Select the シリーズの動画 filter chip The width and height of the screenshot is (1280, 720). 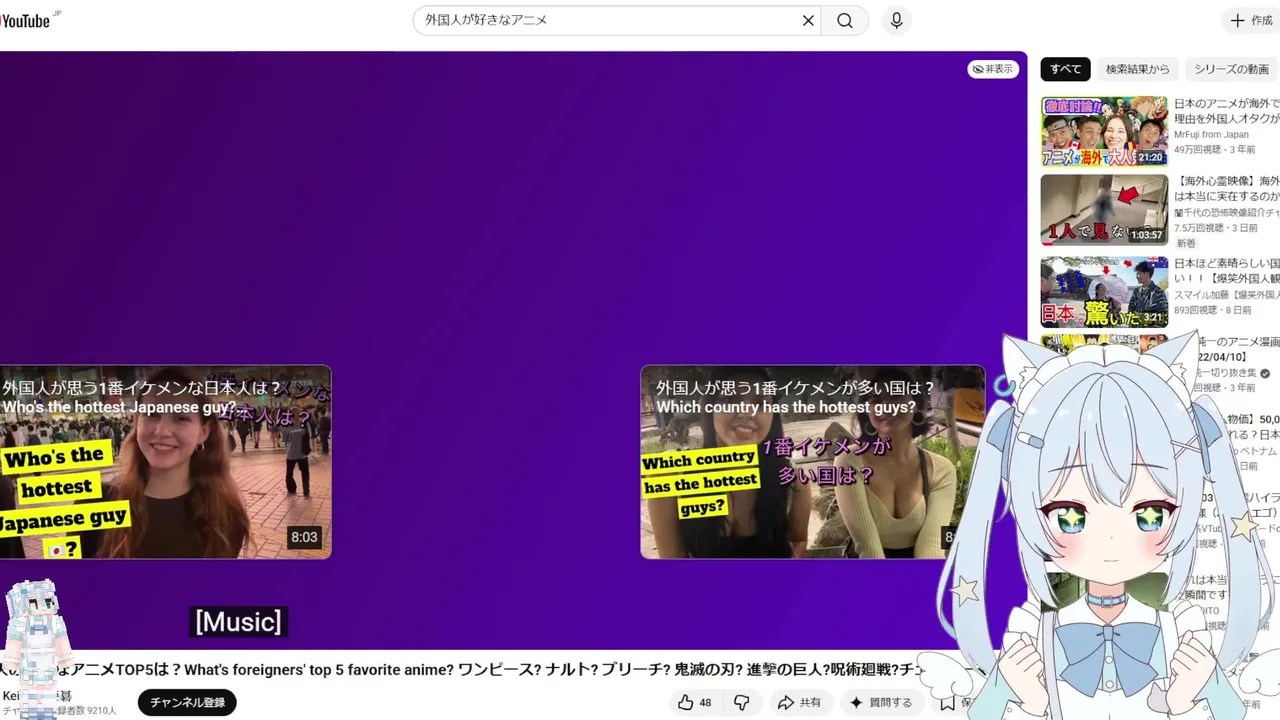click(x=1231, y=69)
